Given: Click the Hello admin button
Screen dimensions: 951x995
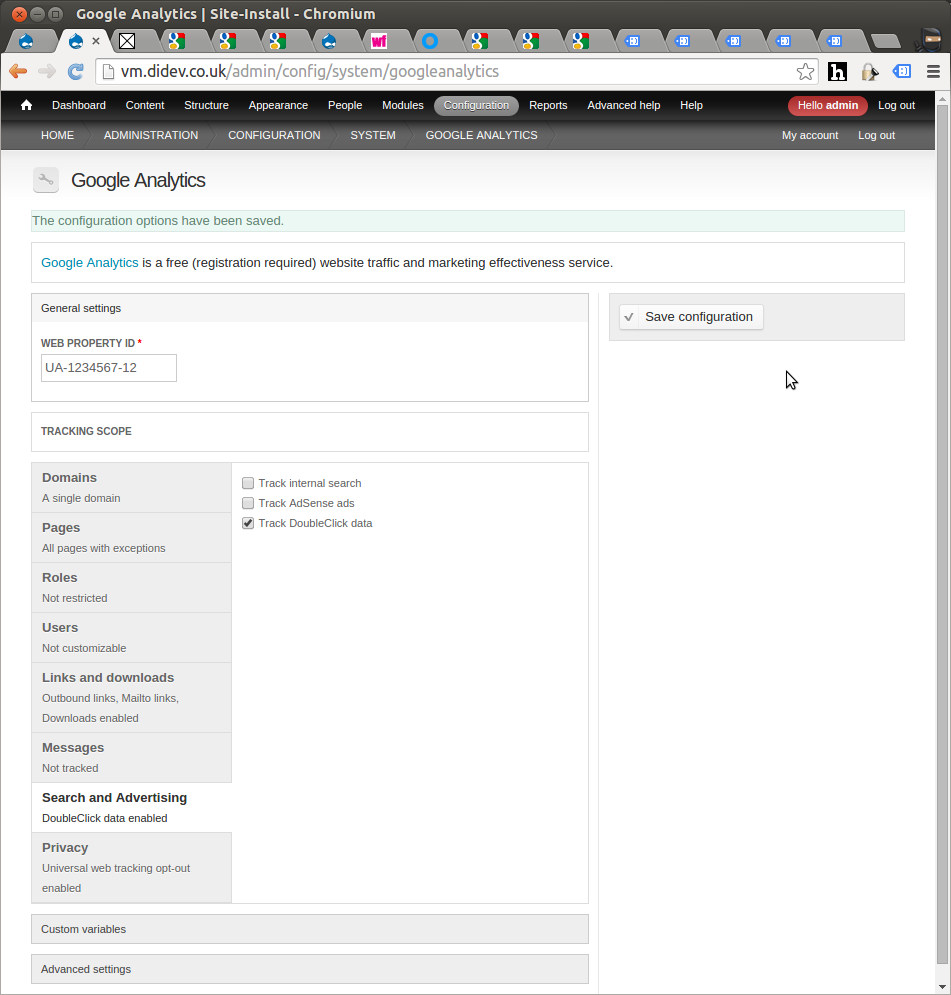Looking at the screenshot, I should (827, 105).
